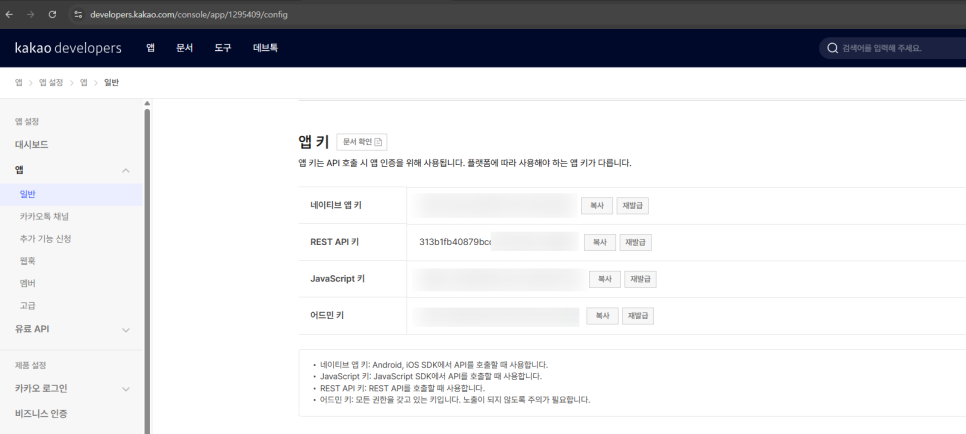
Task: Click the REST API key value 313b1fb40879bc
Action: click(455, 242)
